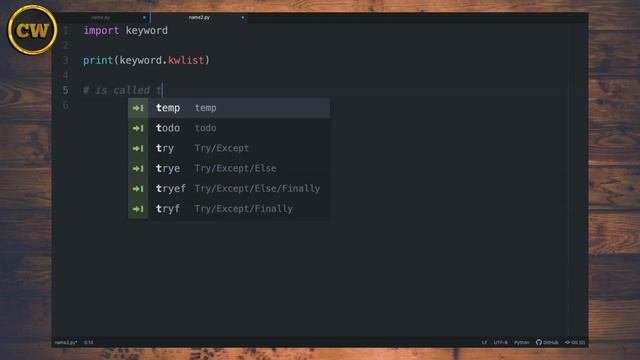Screen dimensions: 640x360
Task: Click the modified dot on the name.py tab
Action: click(144, 18)
